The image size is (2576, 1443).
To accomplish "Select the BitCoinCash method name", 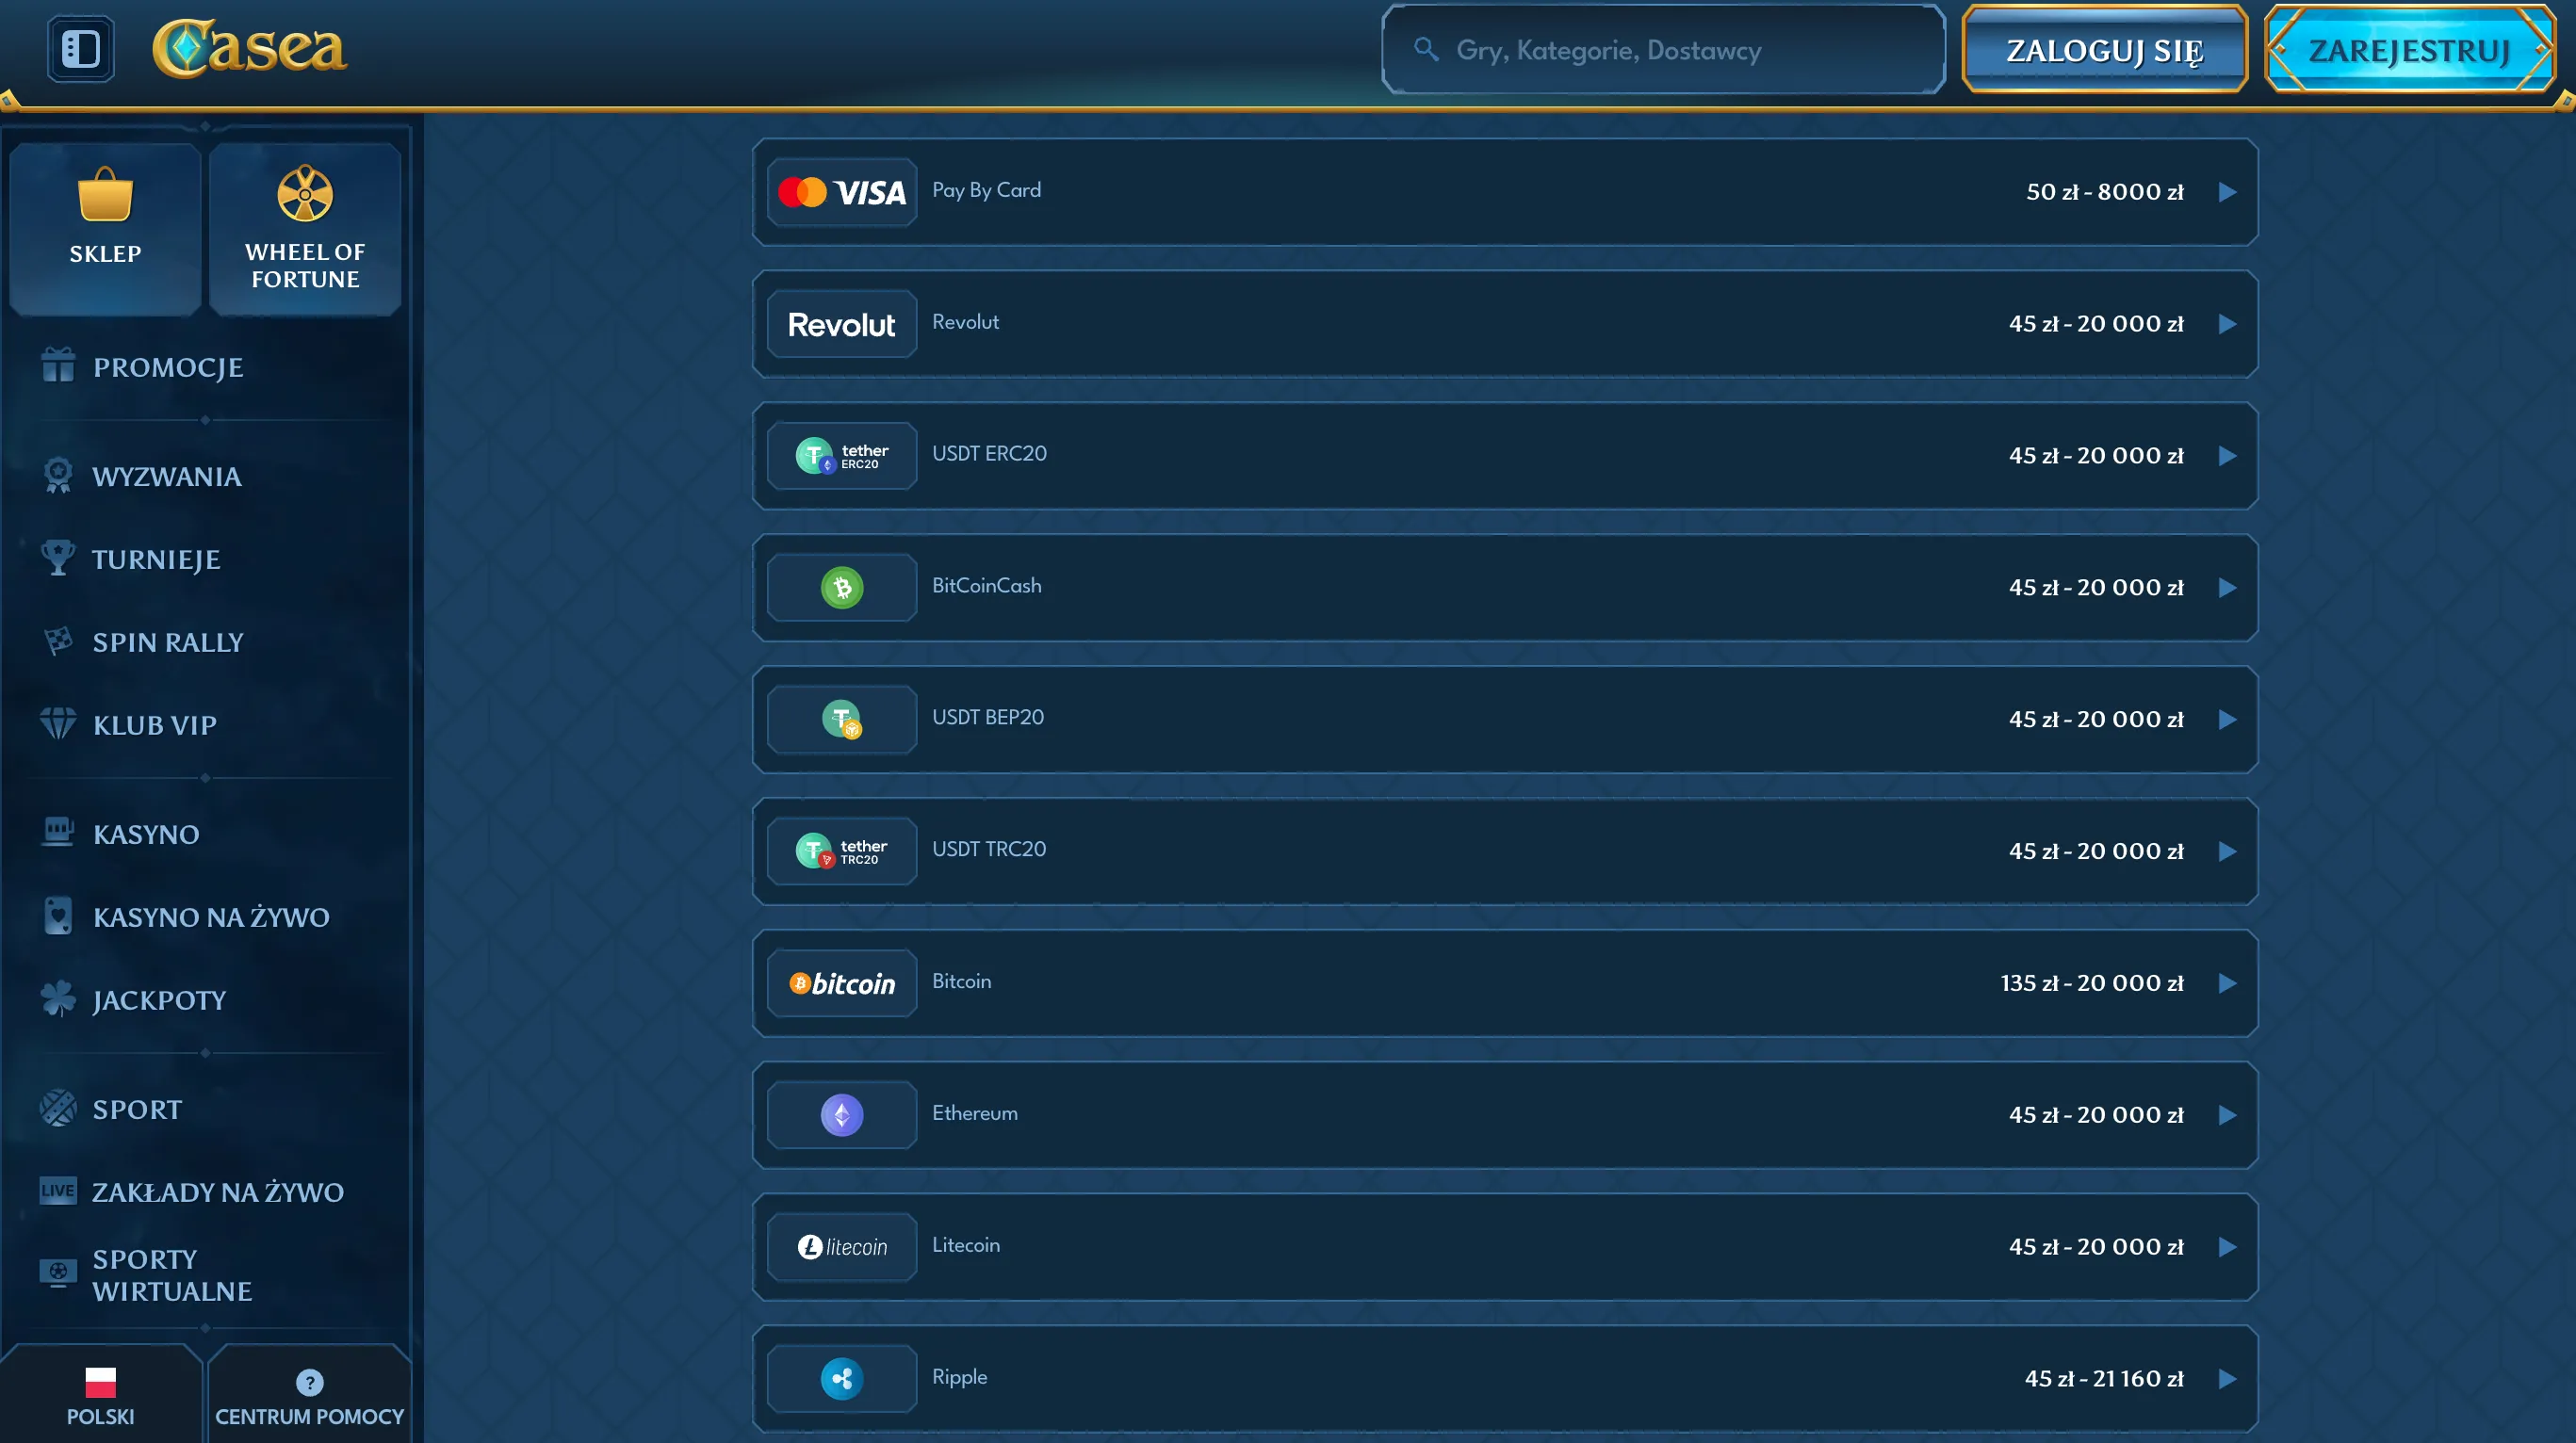I will pos(987,585).
